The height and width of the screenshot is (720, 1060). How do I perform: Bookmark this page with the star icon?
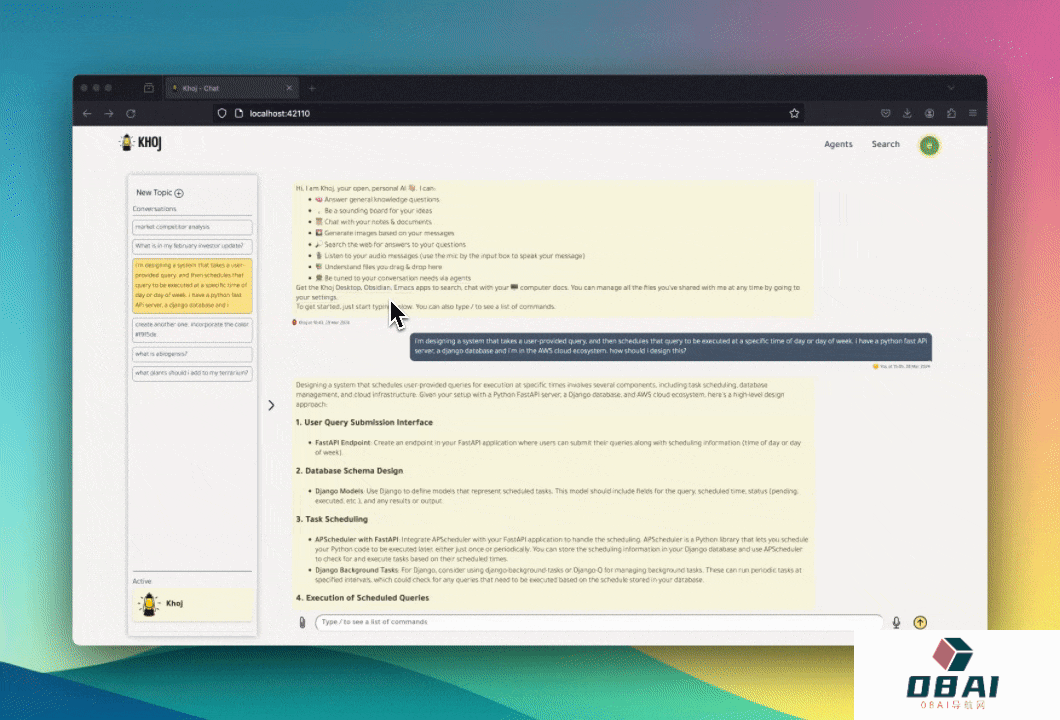[794, 114]
